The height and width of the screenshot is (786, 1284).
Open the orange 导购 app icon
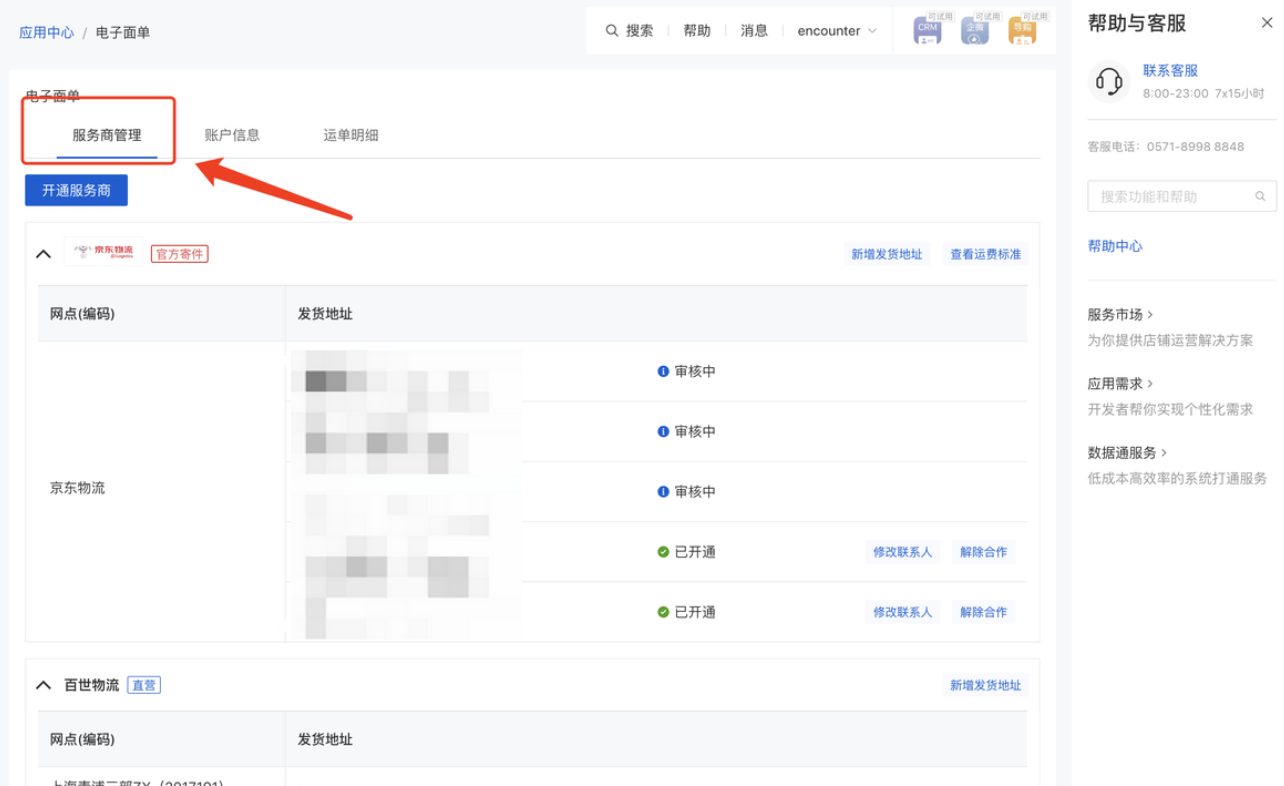[x=1022, y=30]
